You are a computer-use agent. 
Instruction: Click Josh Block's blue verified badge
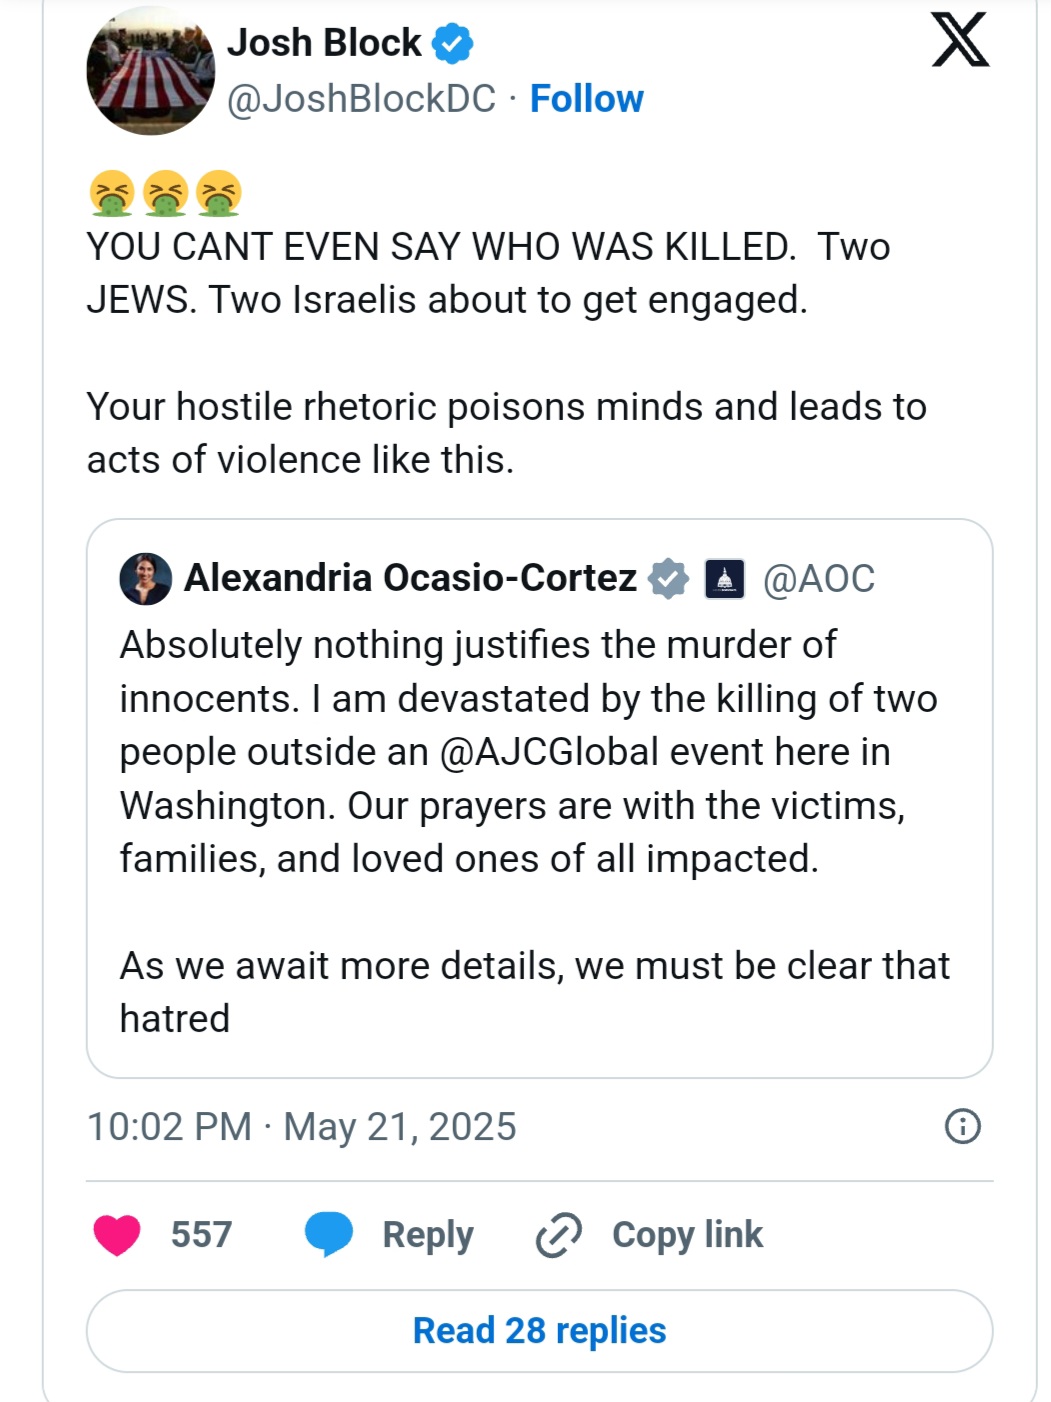453,44
